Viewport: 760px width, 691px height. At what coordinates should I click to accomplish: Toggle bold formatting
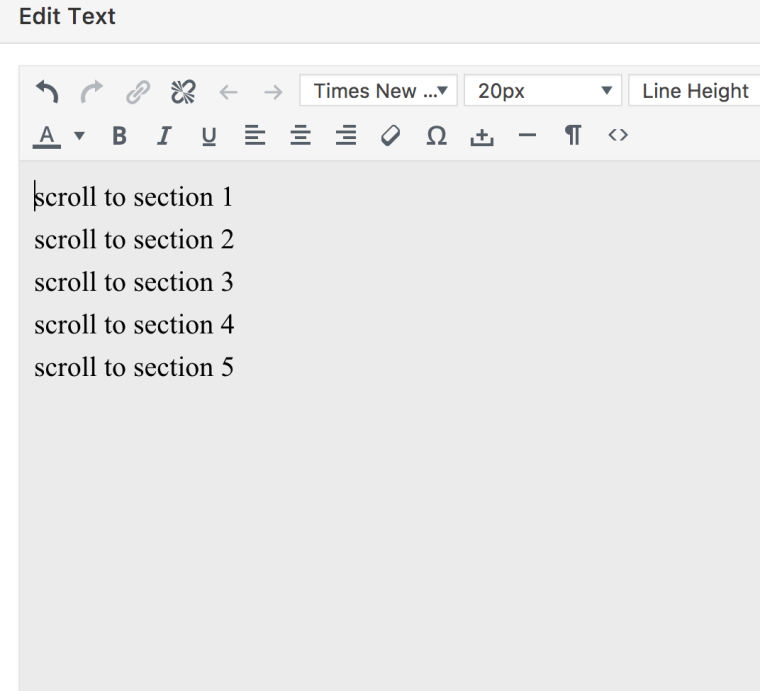coord(118,136)
